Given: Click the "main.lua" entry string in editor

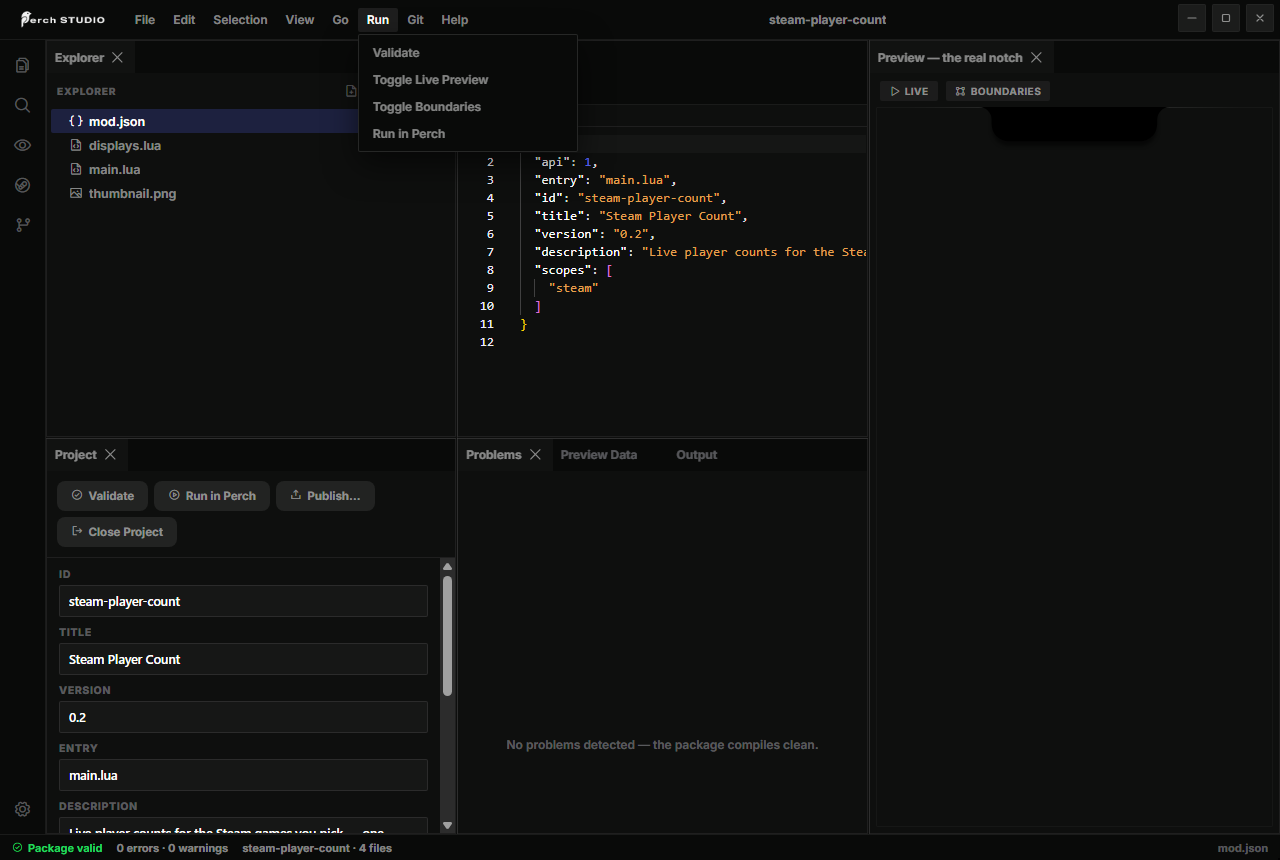Looking at the screenshot, I should pos(634,180).
